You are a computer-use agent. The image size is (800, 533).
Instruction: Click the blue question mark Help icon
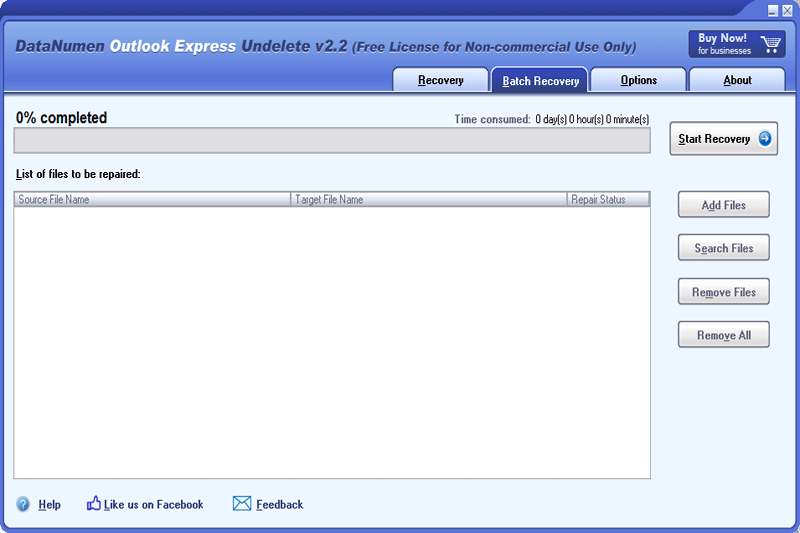[x=23, y=504]
